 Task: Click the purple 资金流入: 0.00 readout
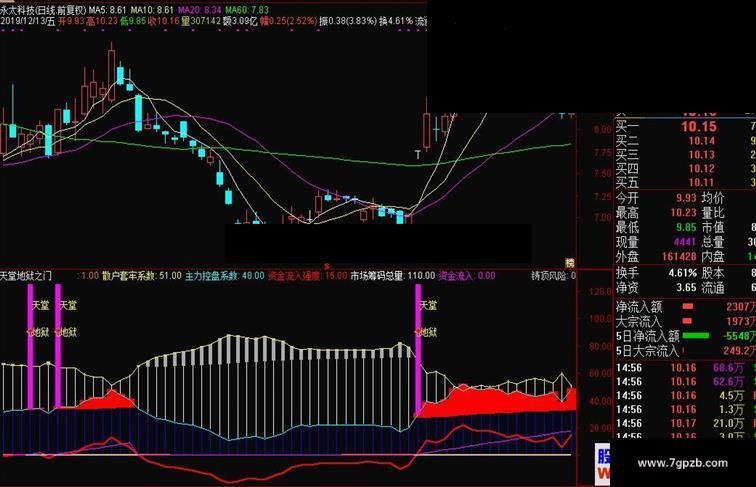467,276
